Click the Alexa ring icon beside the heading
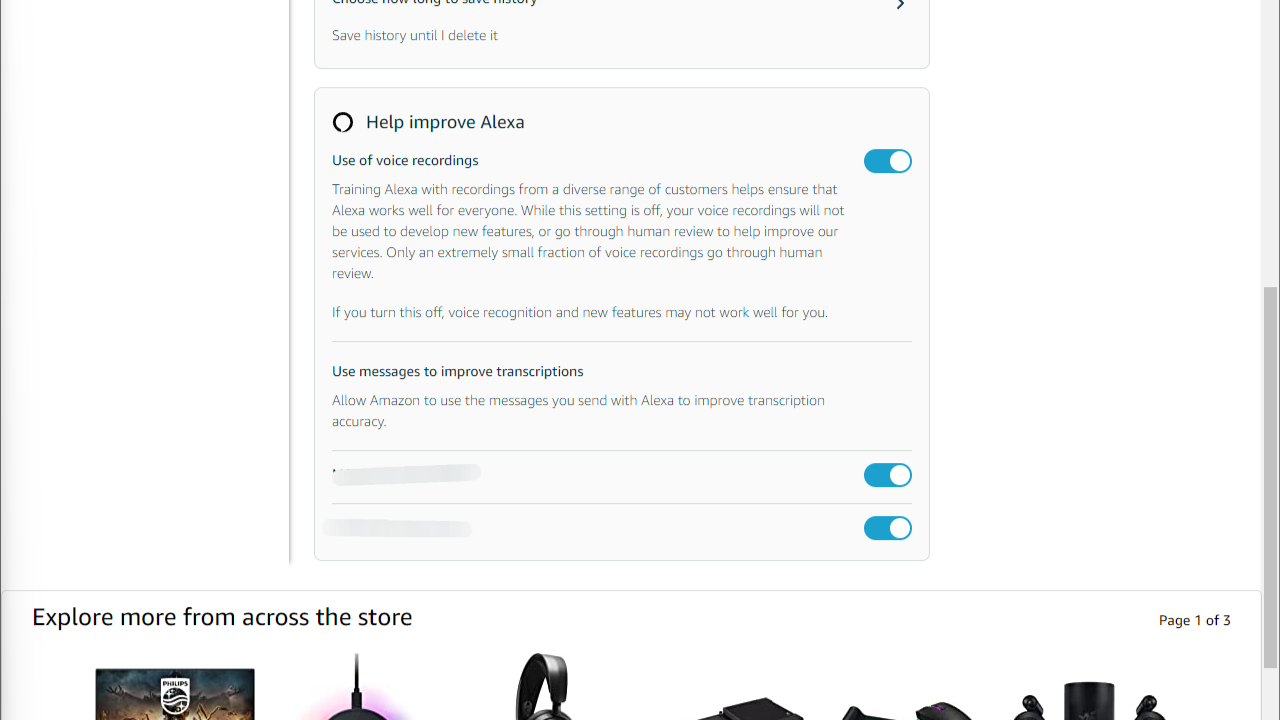The height and width of the screenshot is (720, 1280). click(343, 122)
